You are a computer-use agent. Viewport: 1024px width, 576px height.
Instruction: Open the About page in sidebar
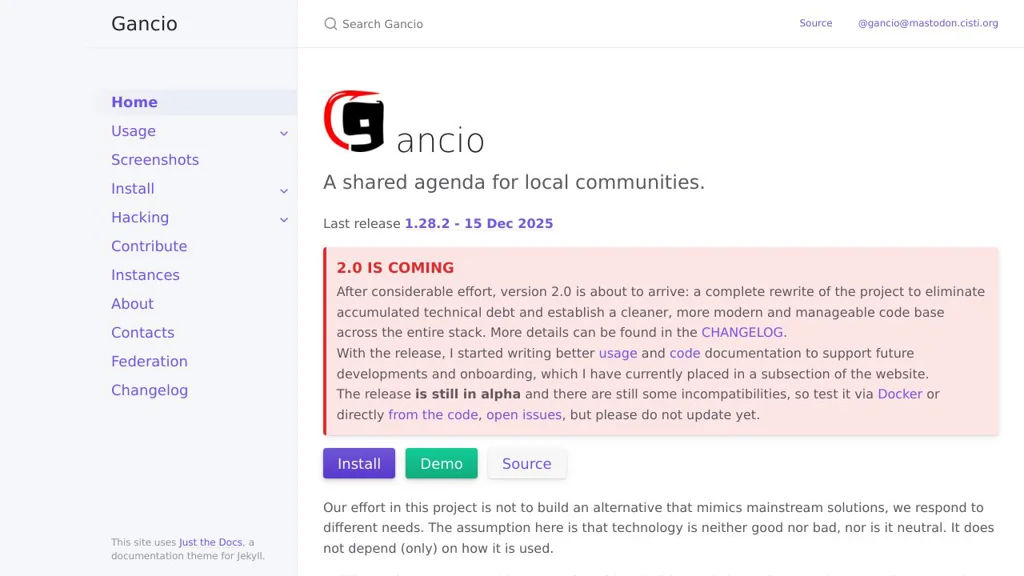pyautogui.click(x=132, y=303)
